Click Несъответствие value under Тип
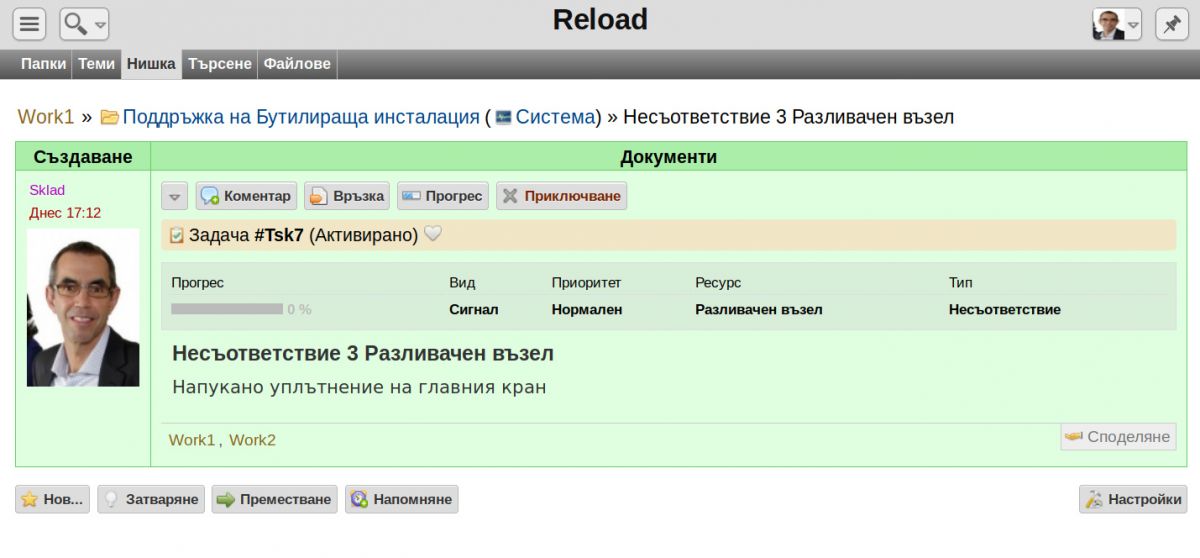1200x558 pixels. click(1005, 310)
